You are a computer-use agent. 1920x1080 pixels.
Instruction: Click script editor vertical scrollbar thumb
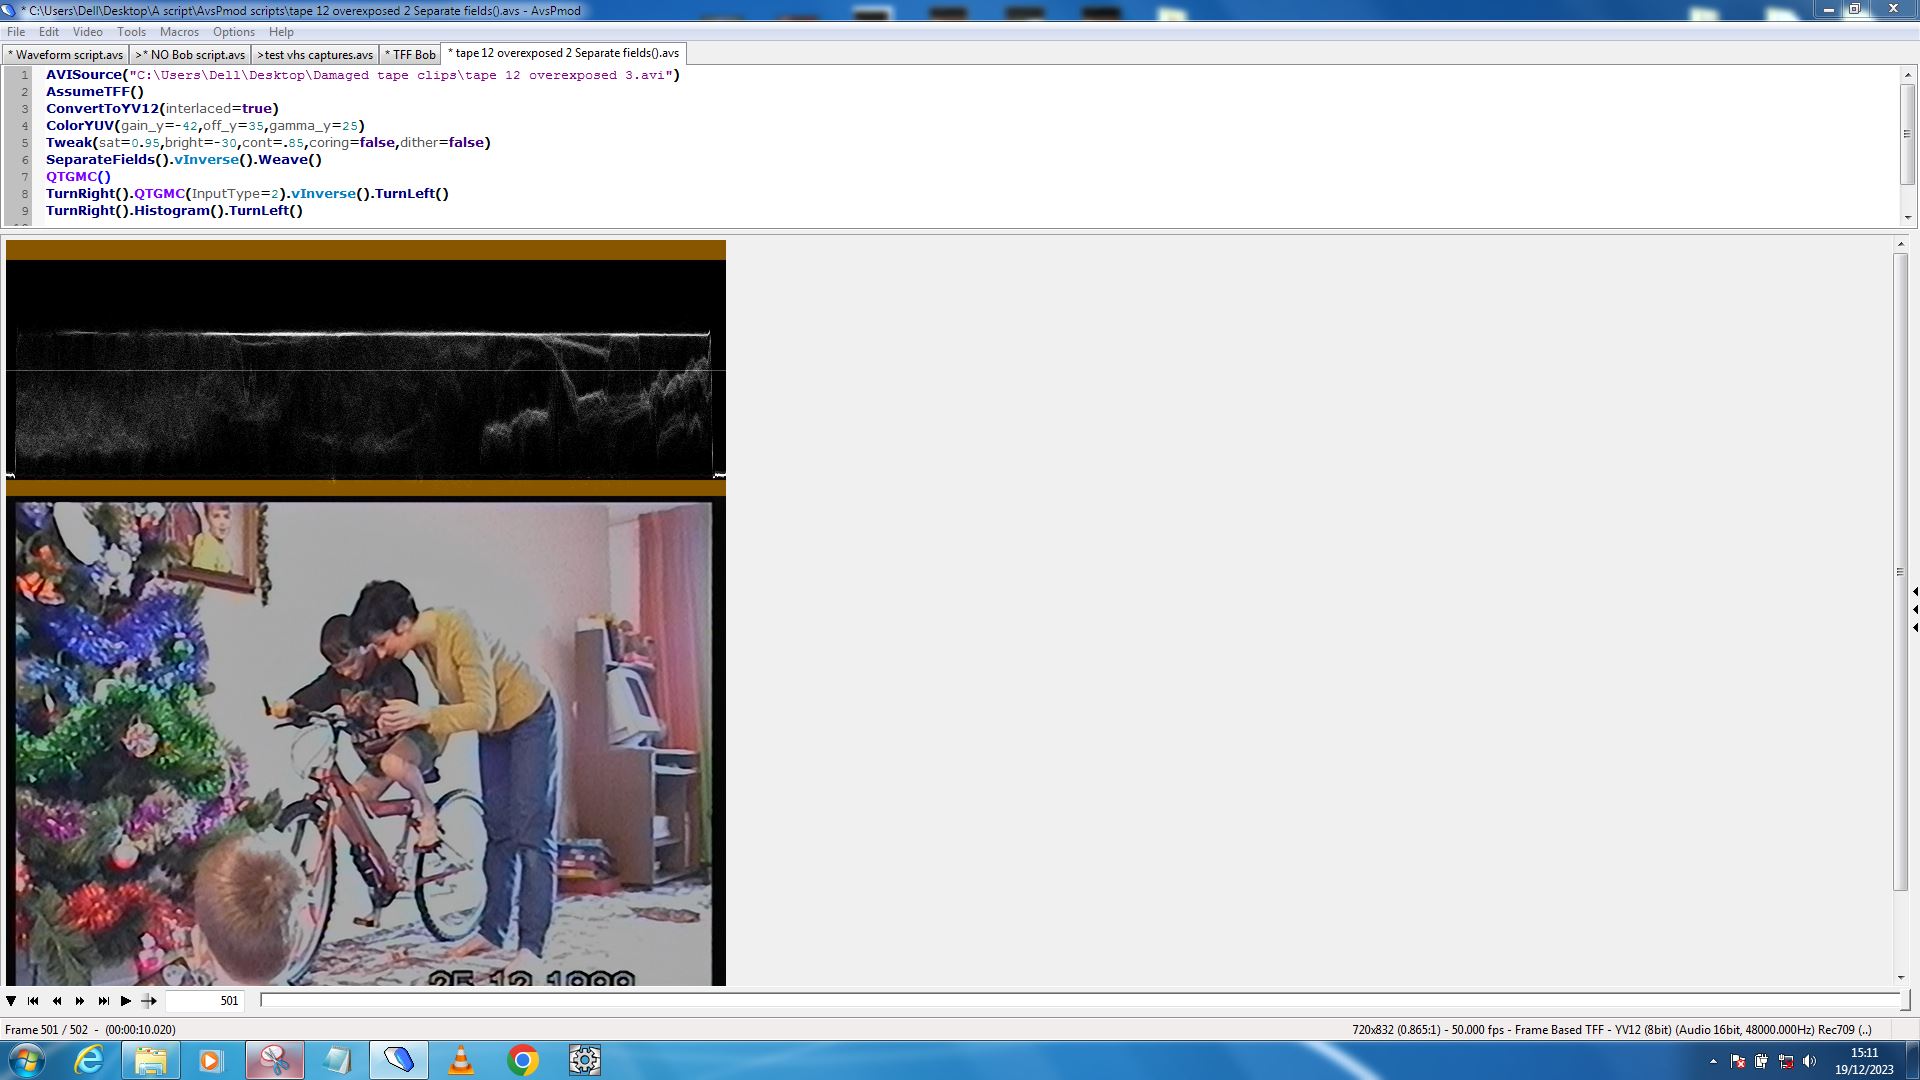1908,134
